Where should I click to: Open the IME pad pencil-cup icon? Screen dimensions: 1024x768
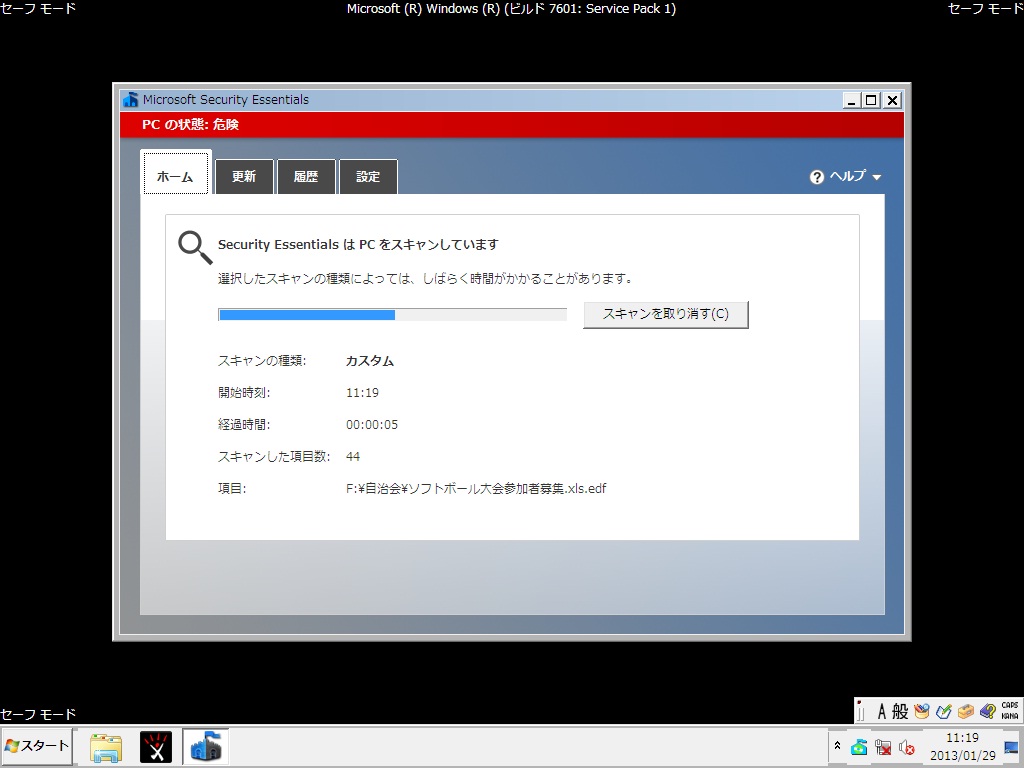tap(922, 711)
